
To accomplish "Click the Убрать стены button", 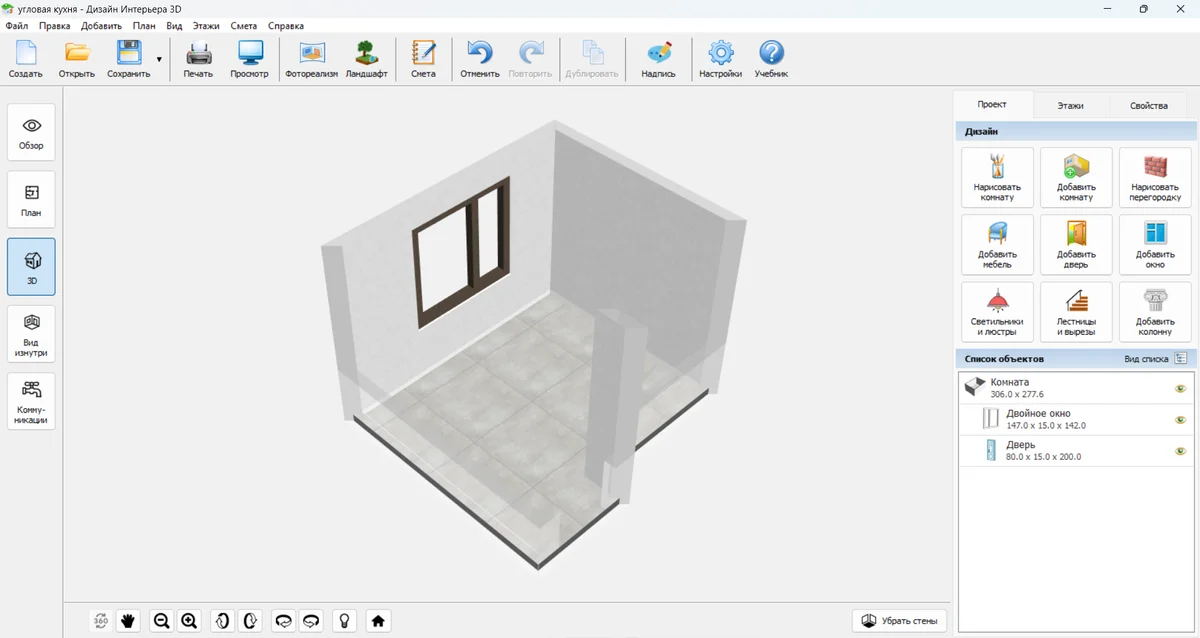I will (x=899, y=621).
